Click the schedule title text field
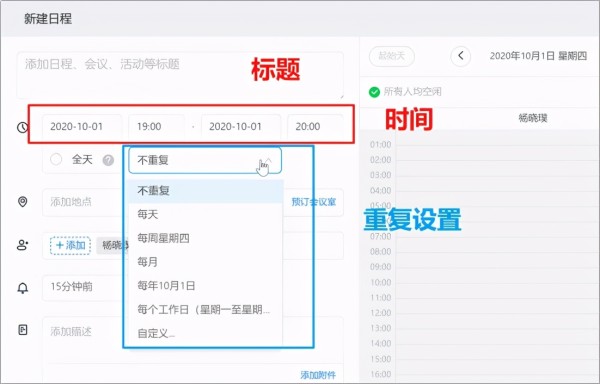Viewport: 600px width, 384px height. (x=180, y=75)
